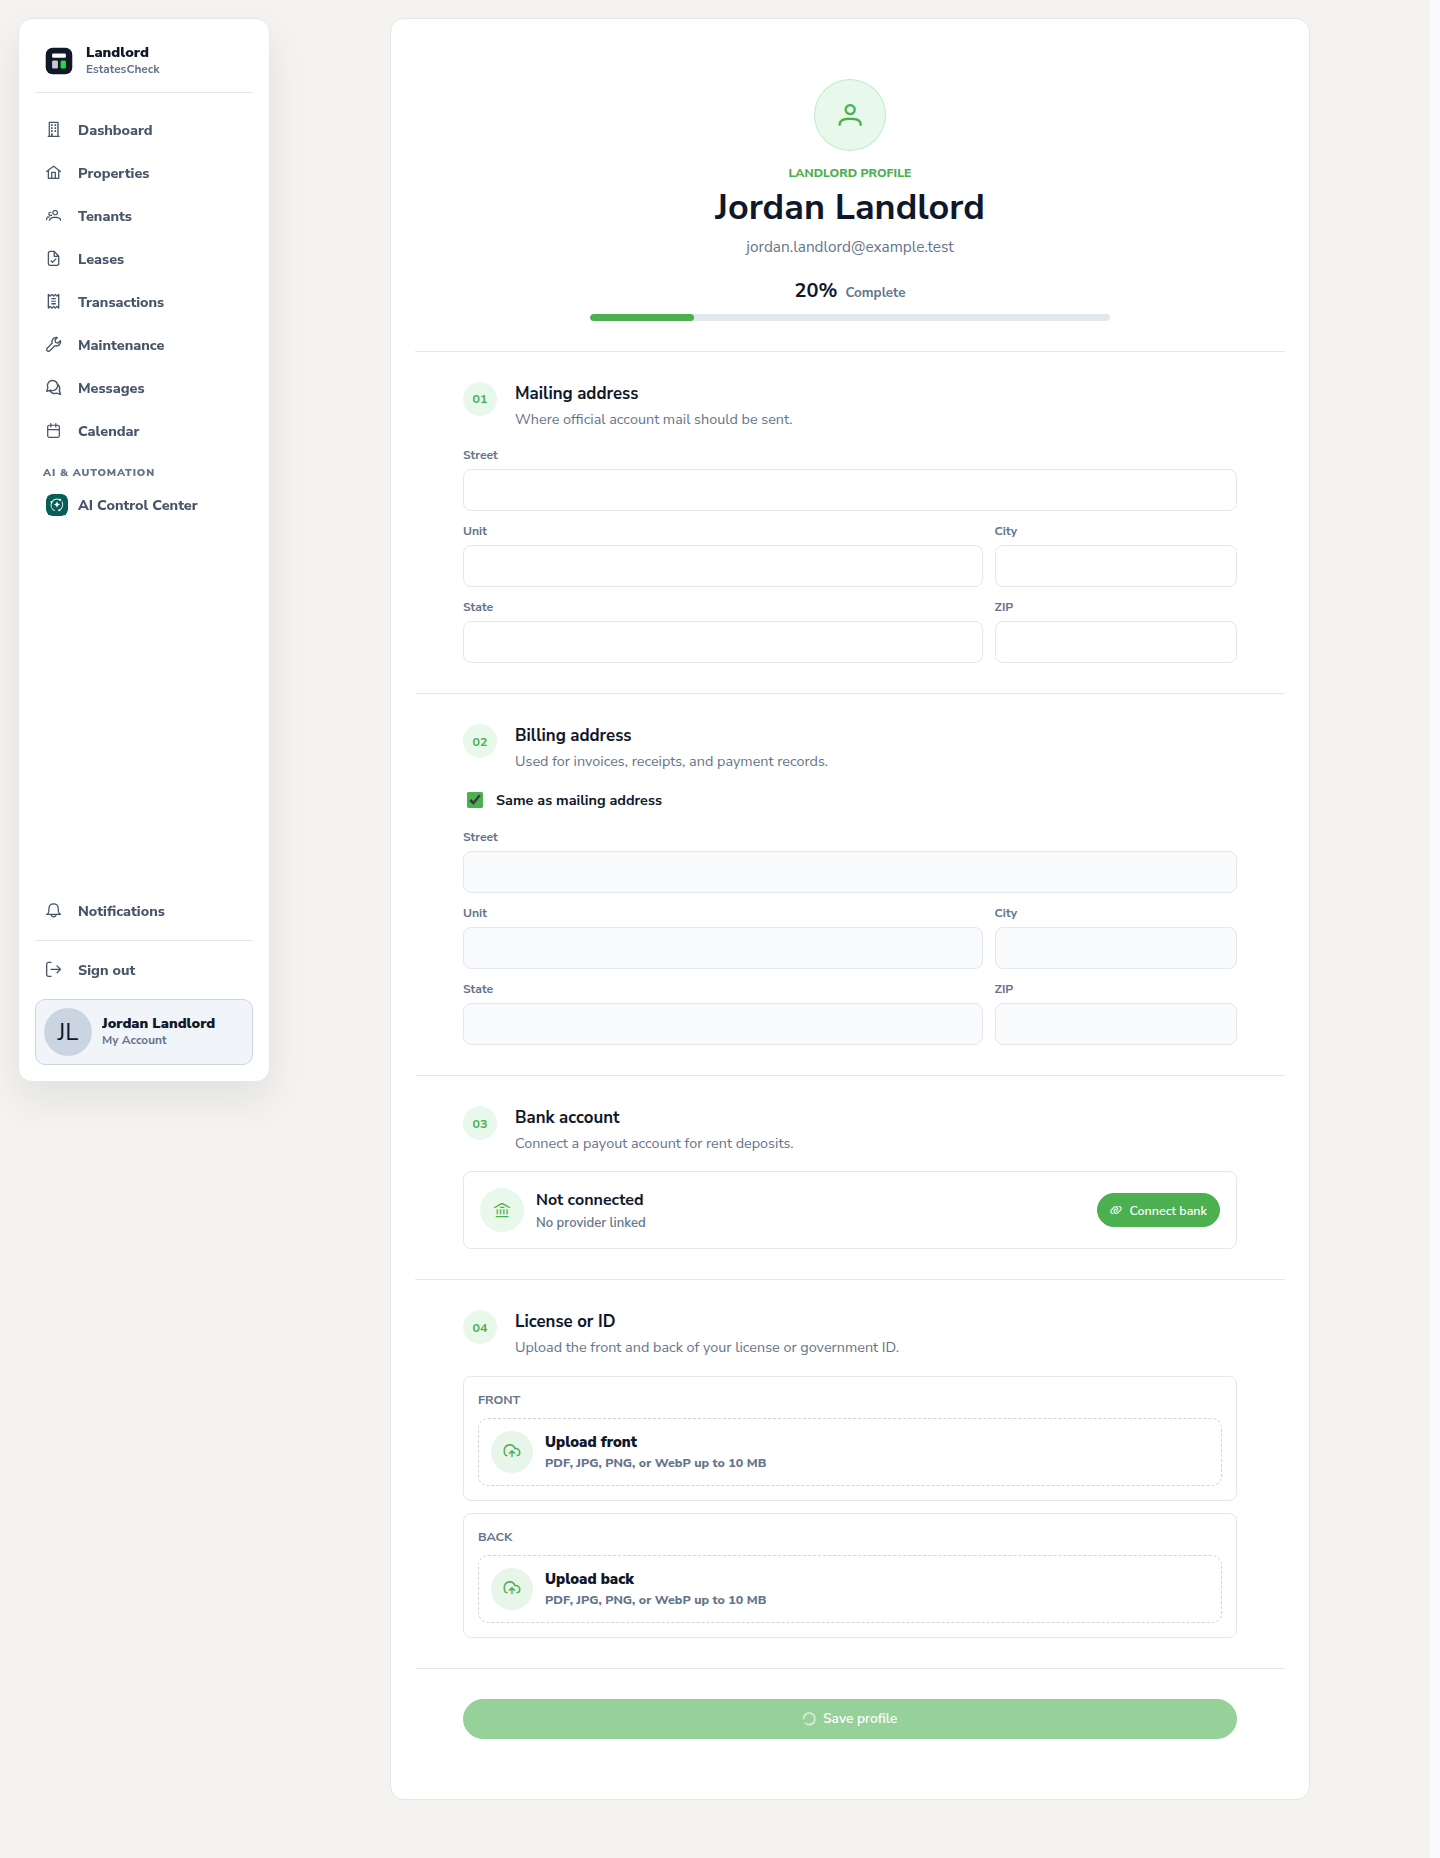Focus the mailing State input field

tap(723, 642)
